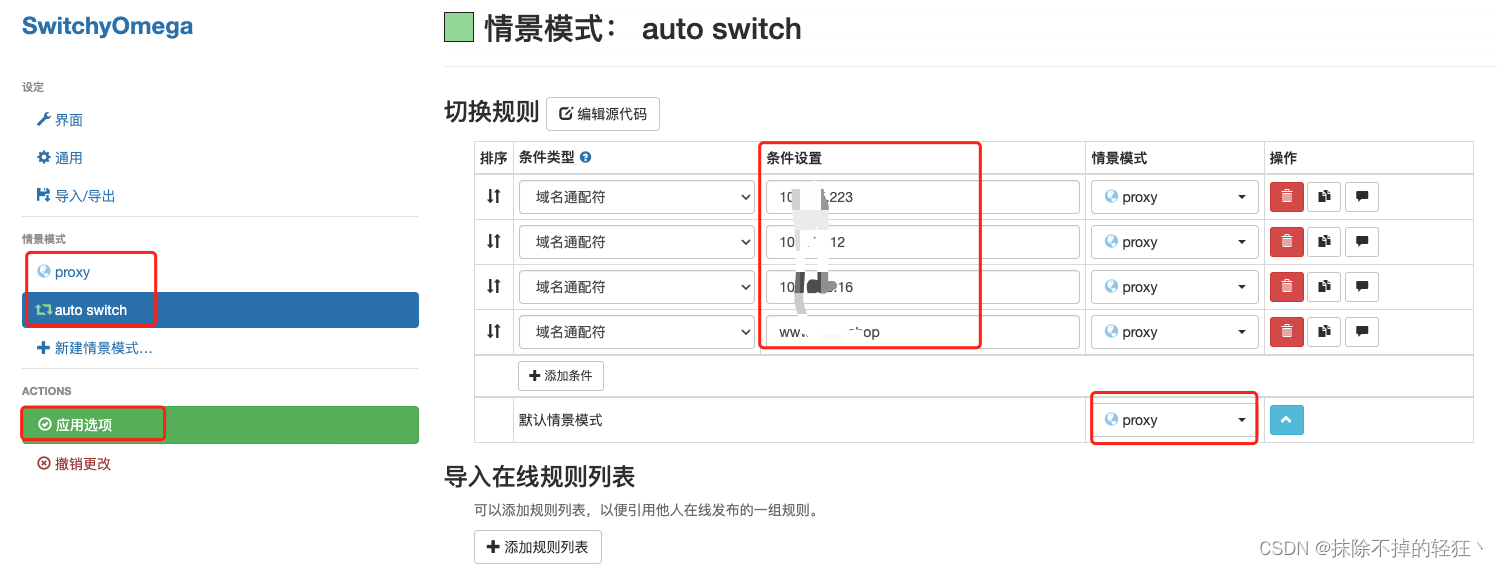Click the blue chevron-up button in default row

click(1286, 420)
